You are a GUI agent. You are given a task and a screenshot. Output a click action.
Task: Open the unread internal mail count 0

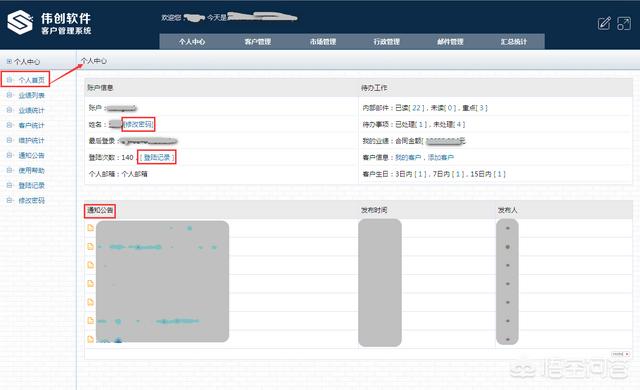tap(451, 108)
